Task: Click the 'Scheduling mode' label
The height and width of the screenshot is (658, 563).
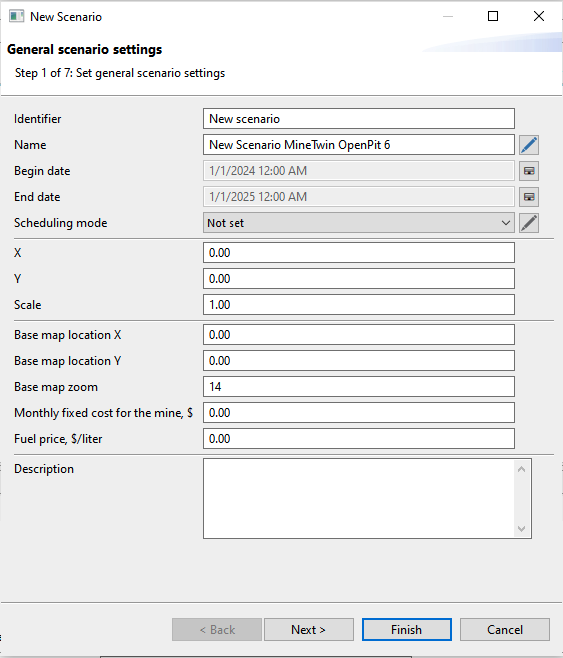Action: pyautogui.click(x=61, y=223)
